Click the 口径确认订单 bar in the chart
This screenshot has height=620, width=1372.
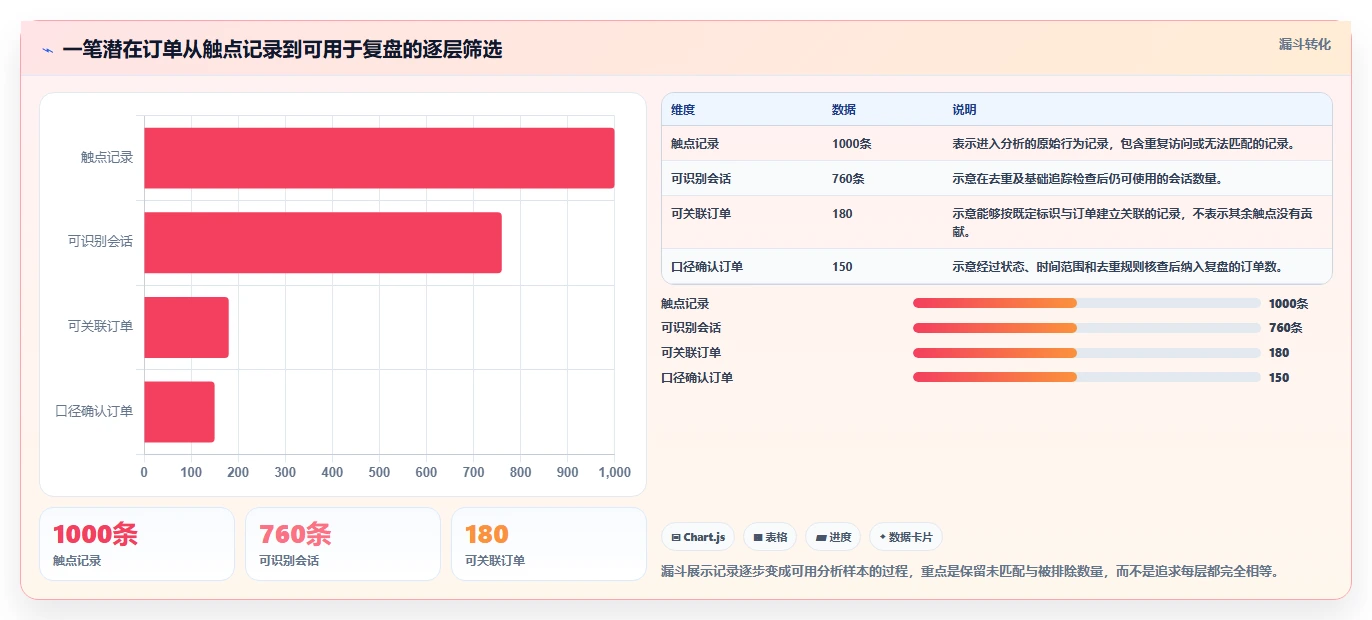pos(179,412)
